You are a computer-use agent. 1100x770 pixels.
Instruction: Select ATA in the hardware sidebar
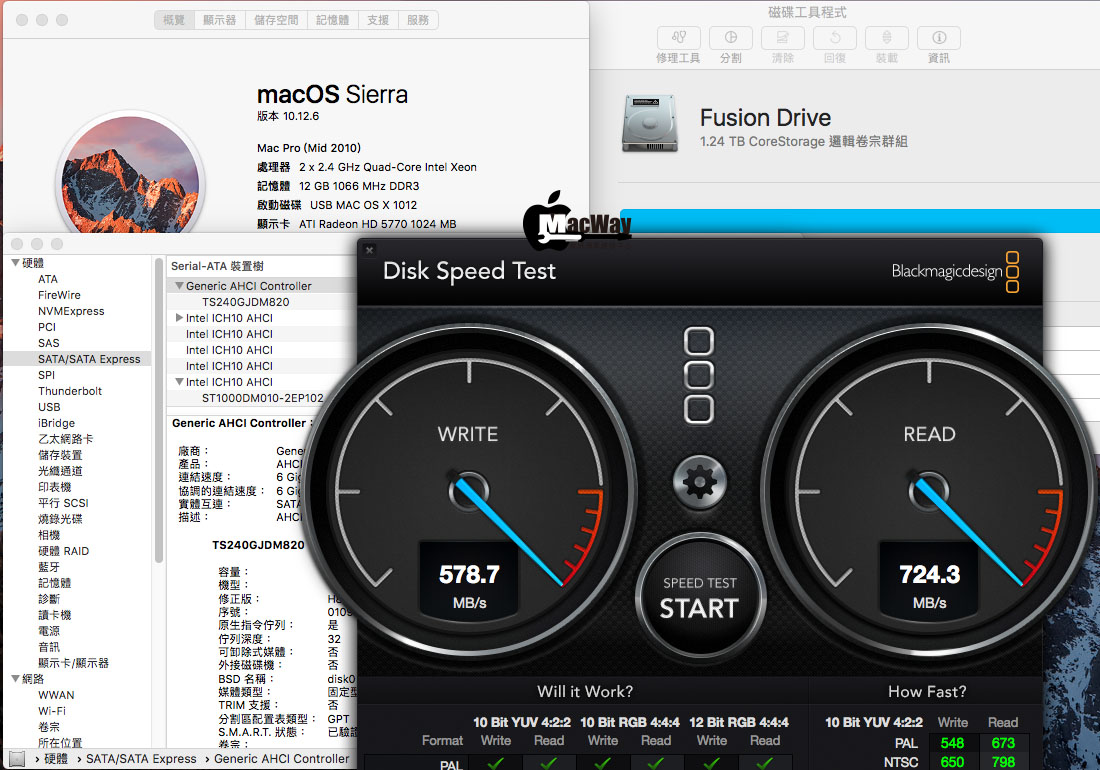coord(48,279)
